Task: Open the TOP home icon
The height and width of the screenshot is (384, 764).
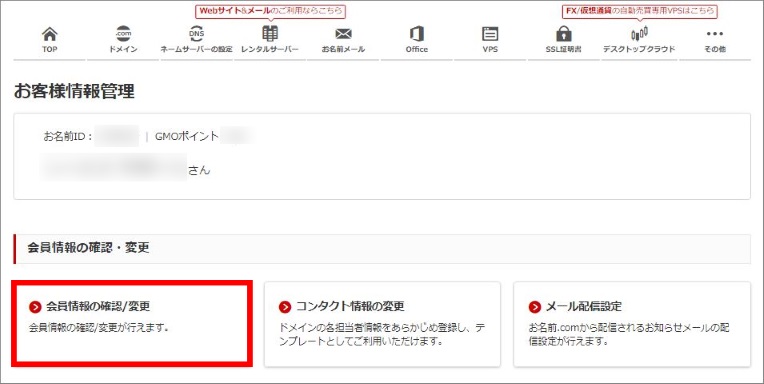Action: (x=50, y=34)
